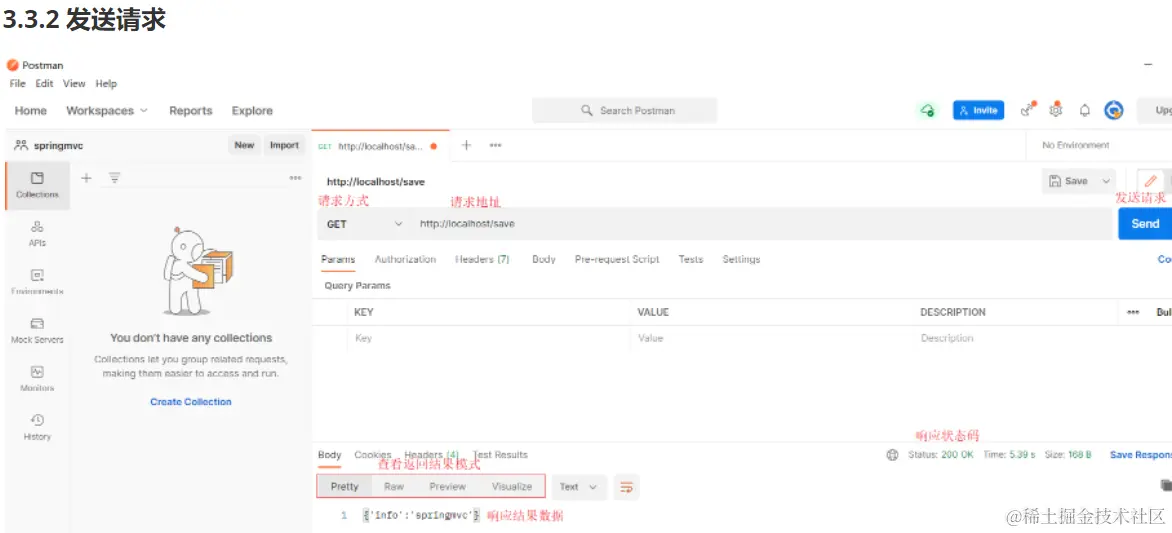Switch to the response Body tab
1172x533 pixels.
[x=330, y=455]
